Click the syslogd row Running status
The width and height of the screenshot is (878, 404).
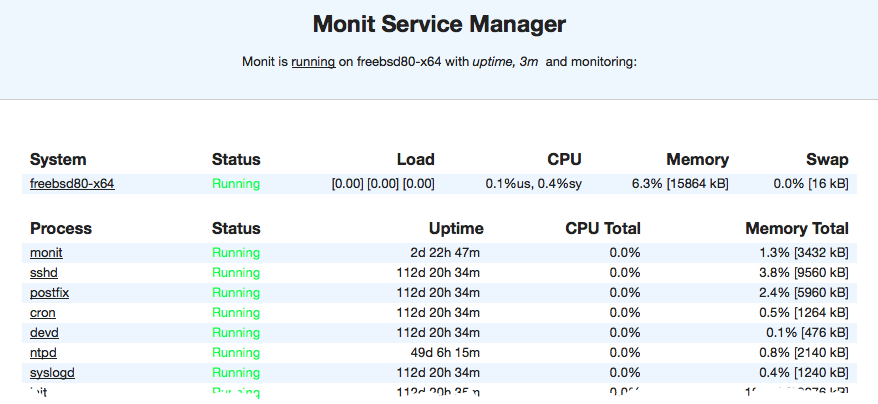tap(236, 373)
